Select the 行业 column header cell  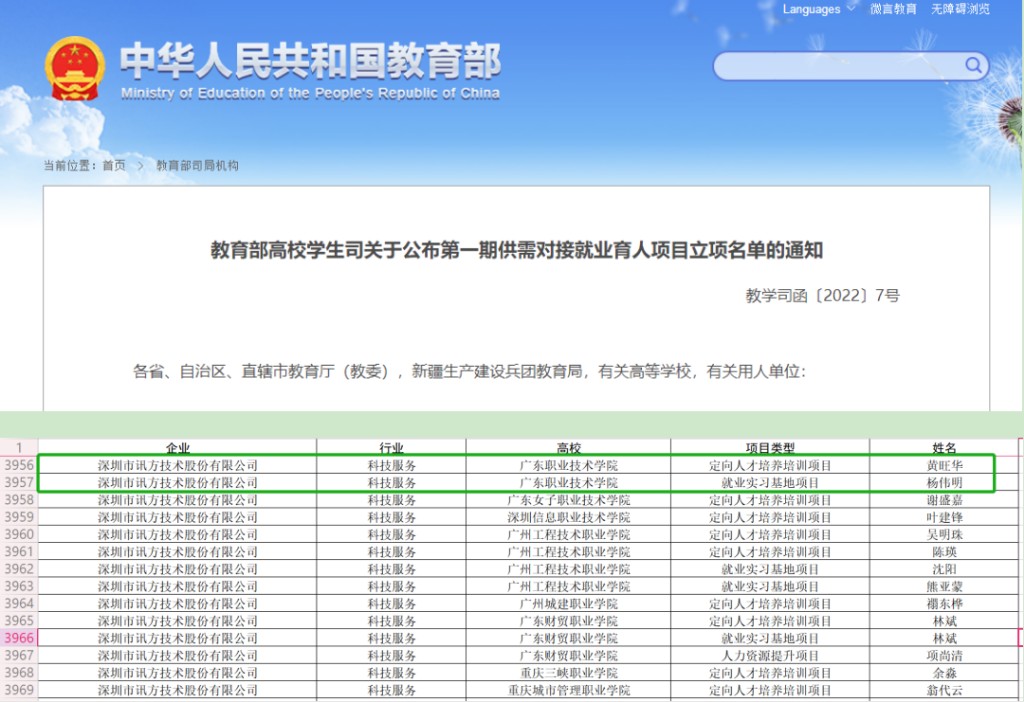391,447
